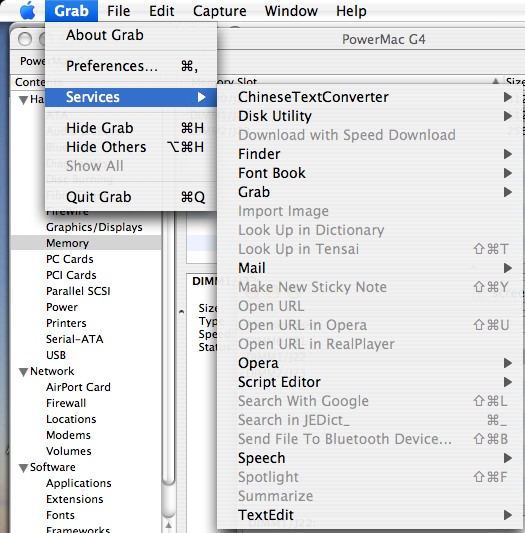Choose Quit Grab

[x=131, y=197]
